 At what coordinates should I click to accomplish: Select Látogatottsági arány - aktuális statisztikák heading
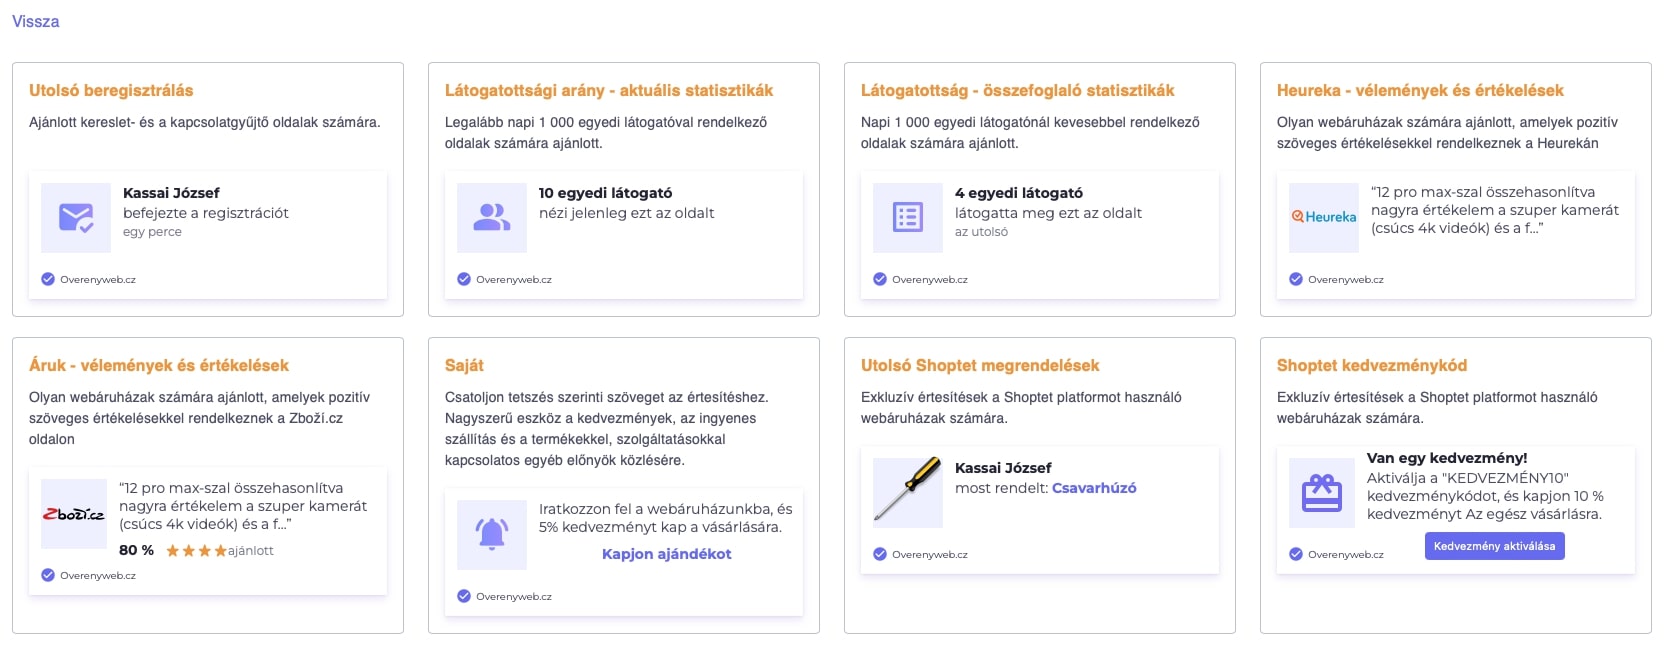(609, 90)
